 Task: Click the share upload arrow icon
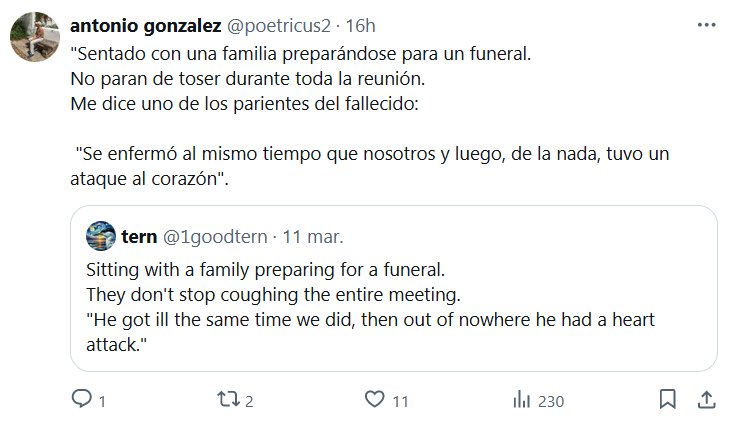point(706,400)
